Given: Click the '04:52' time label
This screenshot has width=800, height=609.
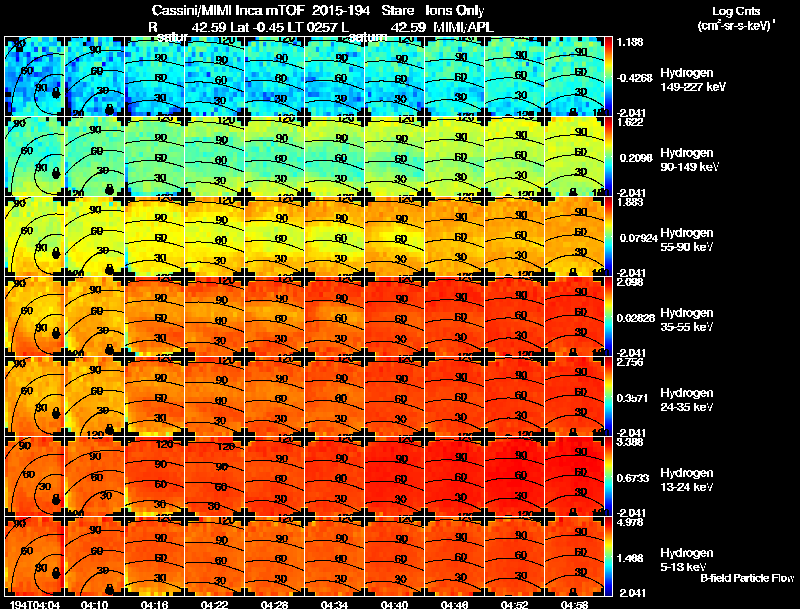Looking at the screenshot, I should coord(514,605).
